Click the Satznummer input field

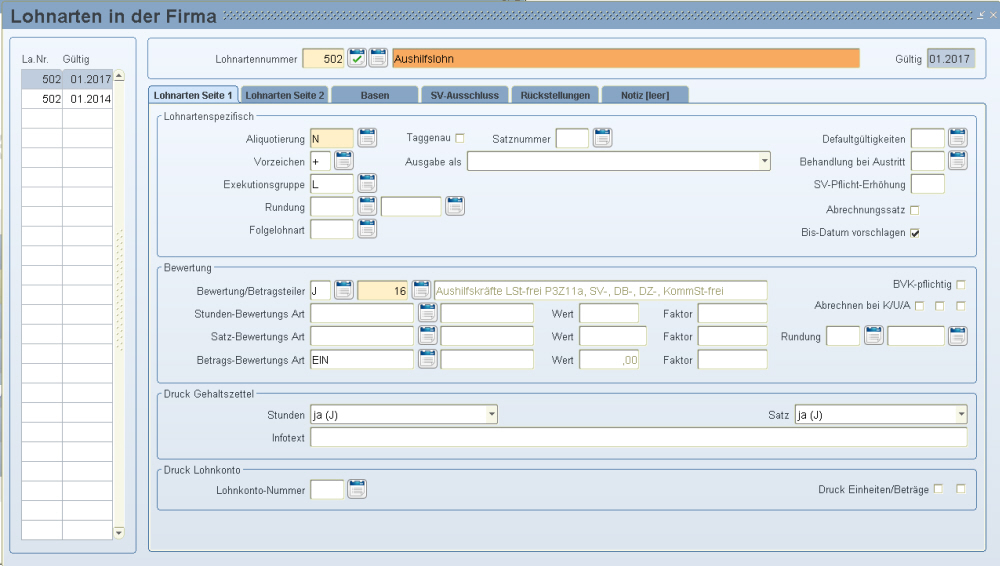coord(572,138)
